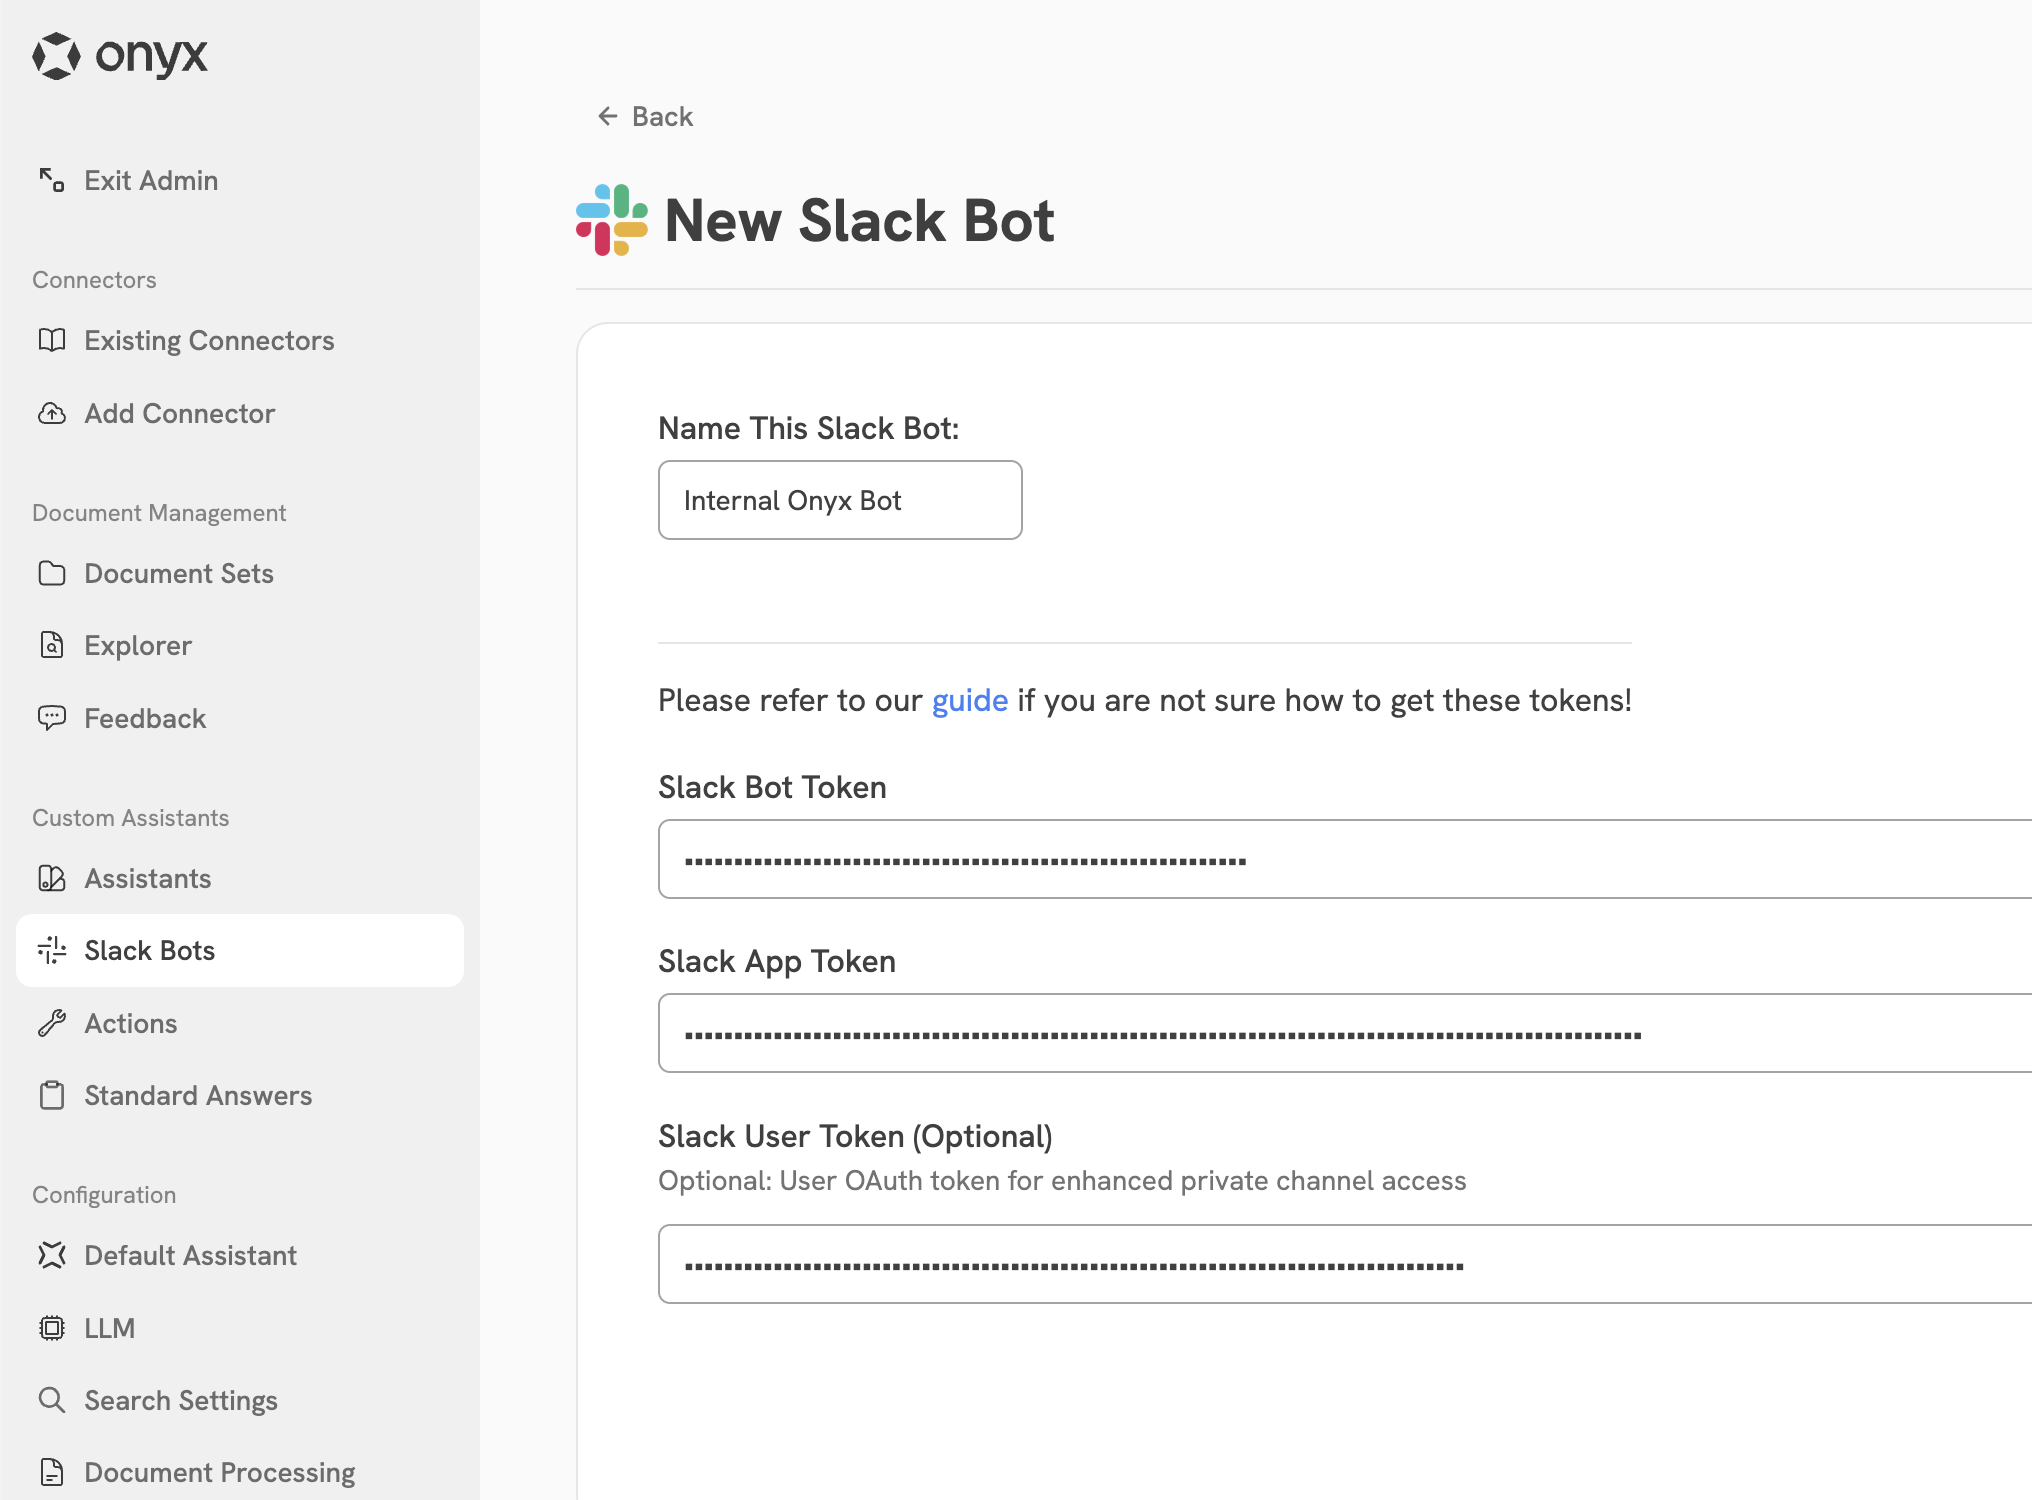Click the Feedback speech bubble icon
The height and width of the screenshot is (1500, 2032).
pos(52,717)
